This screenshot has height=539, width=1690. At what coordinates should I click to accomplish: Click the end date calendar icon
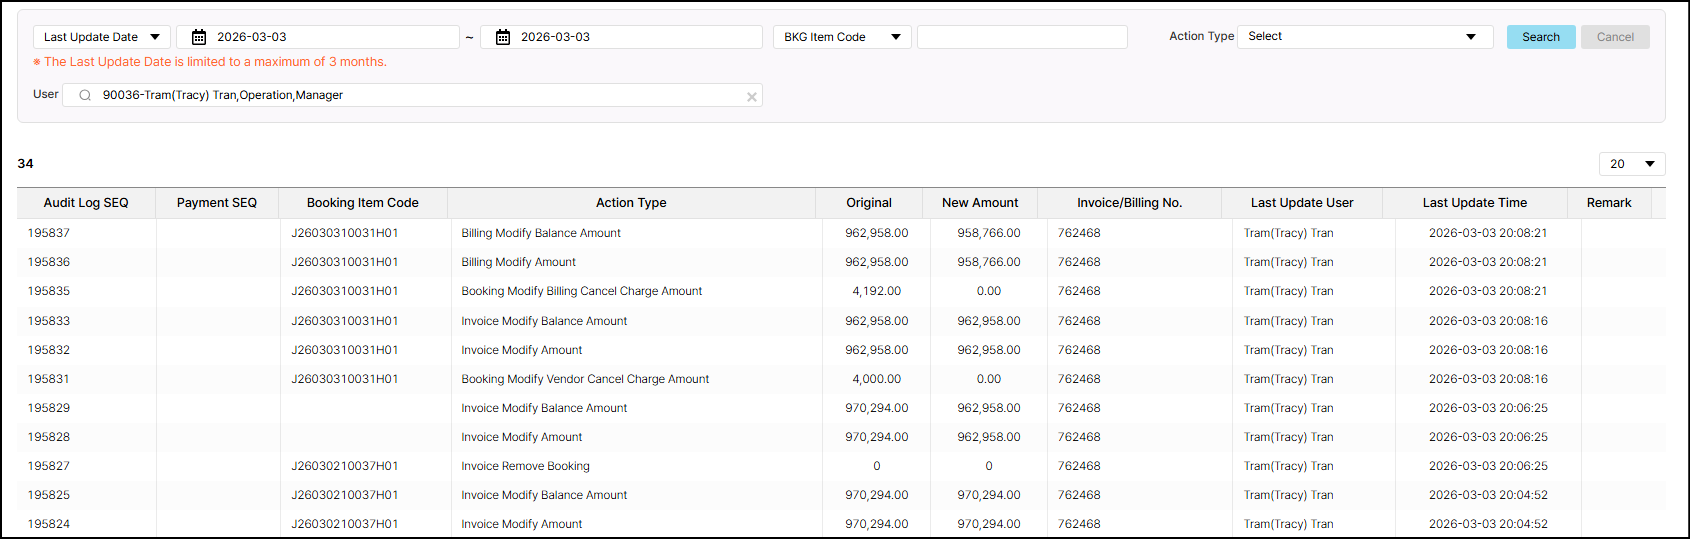click(x=503, y=37)
